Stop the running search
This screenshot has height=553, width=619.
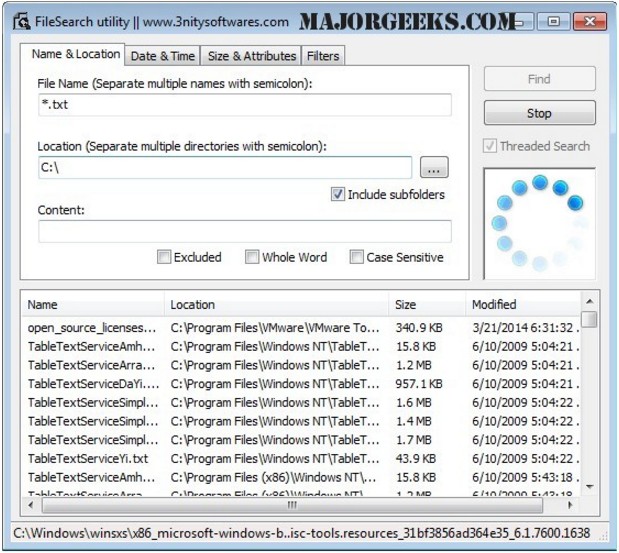coord(539,113)
